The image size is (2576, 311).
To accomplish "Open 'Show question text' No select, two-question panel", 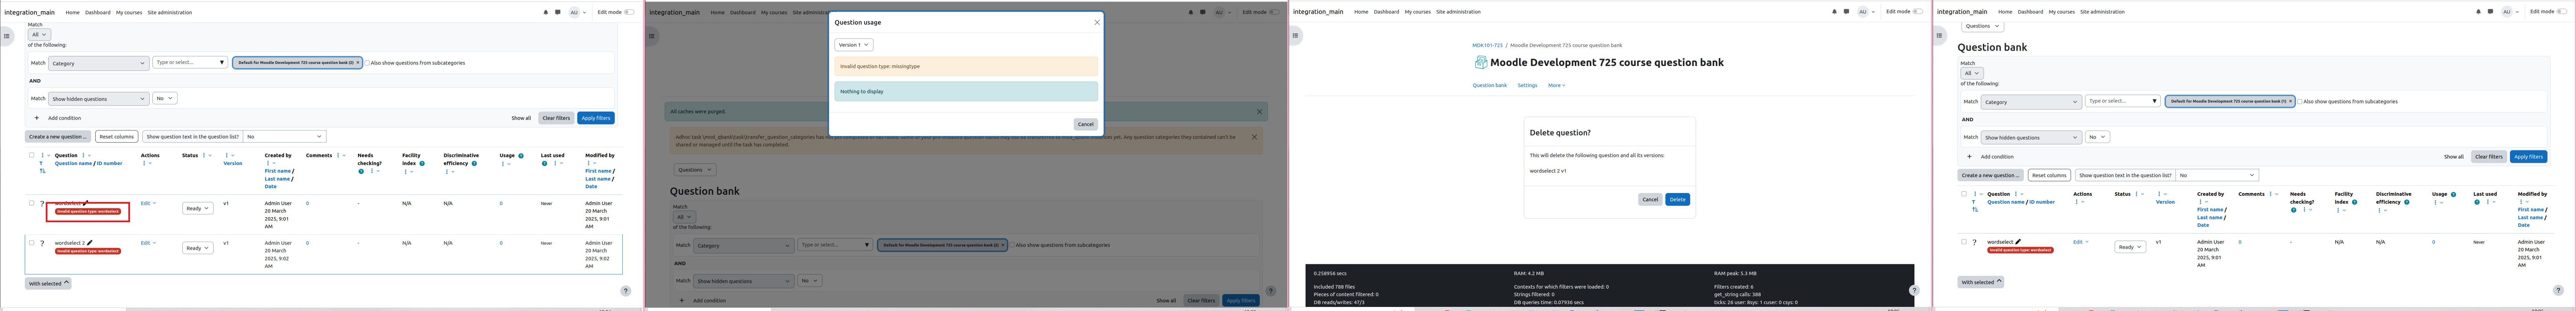I will coord(285,136).
